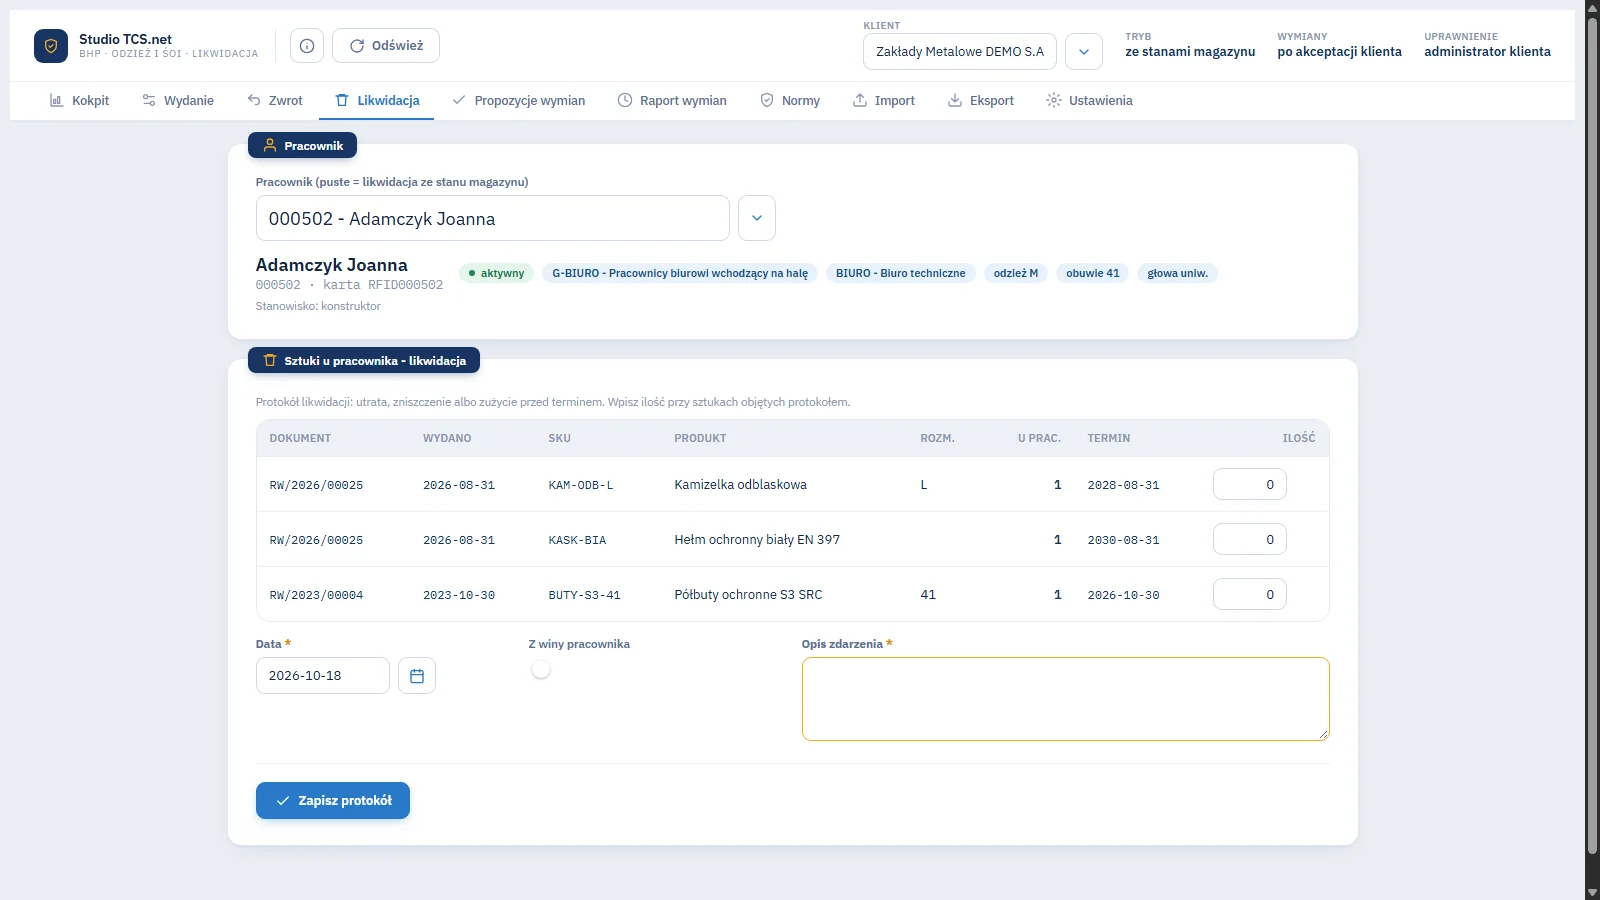Click the PRODUKT column header

(x=700, y=438)
